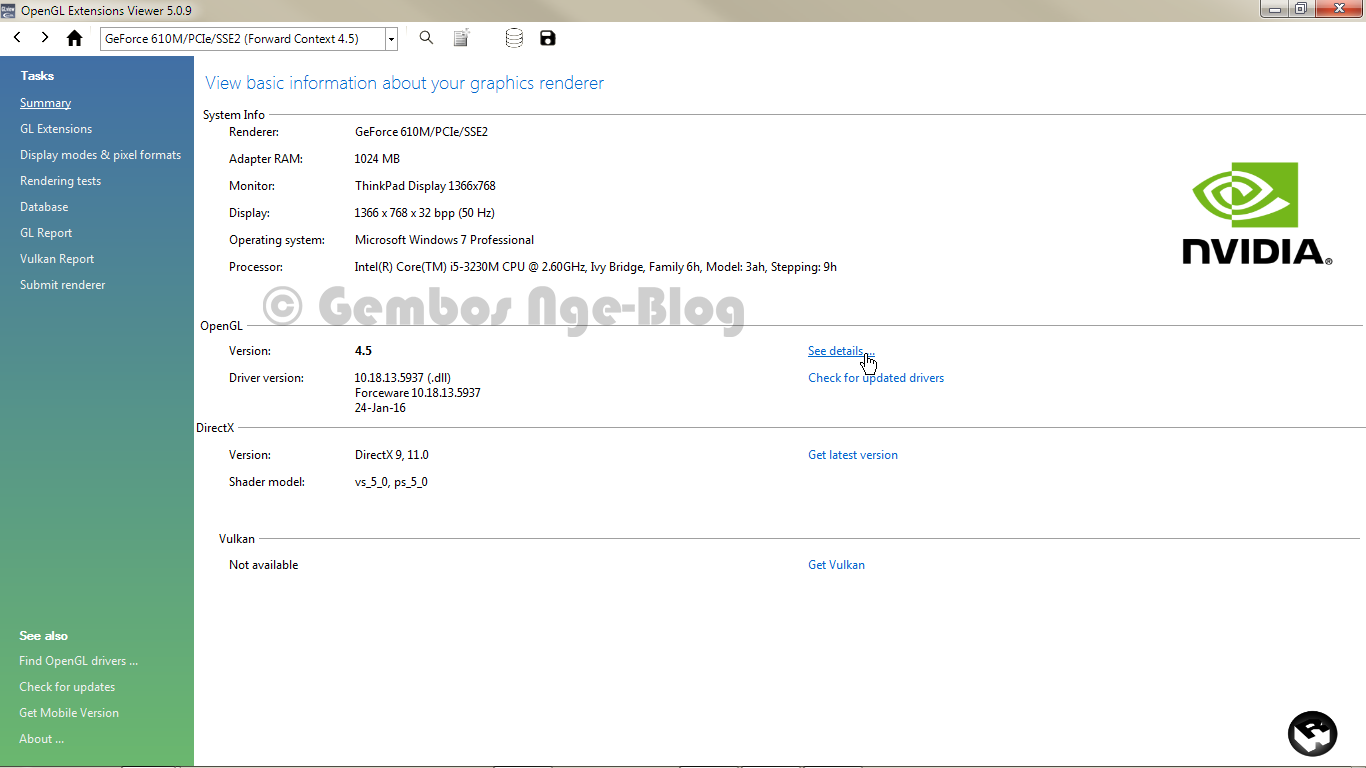Click the database cylinder icon in toolbar
The image size is (1366, 768).
click(514, 38)
